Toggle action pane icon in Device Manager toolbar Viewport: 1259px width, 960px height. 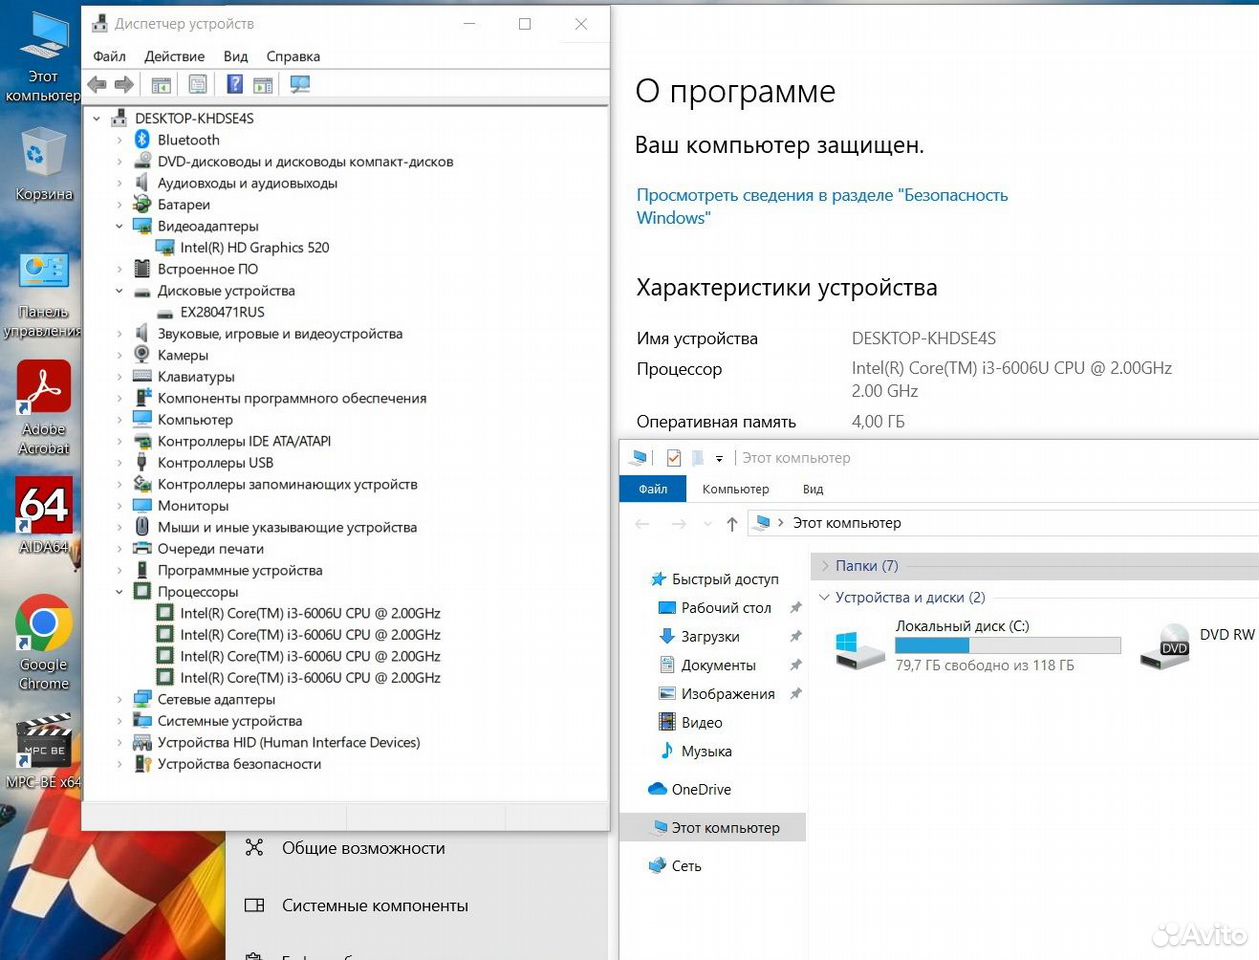pyautogui.click(x=263, y=85)
